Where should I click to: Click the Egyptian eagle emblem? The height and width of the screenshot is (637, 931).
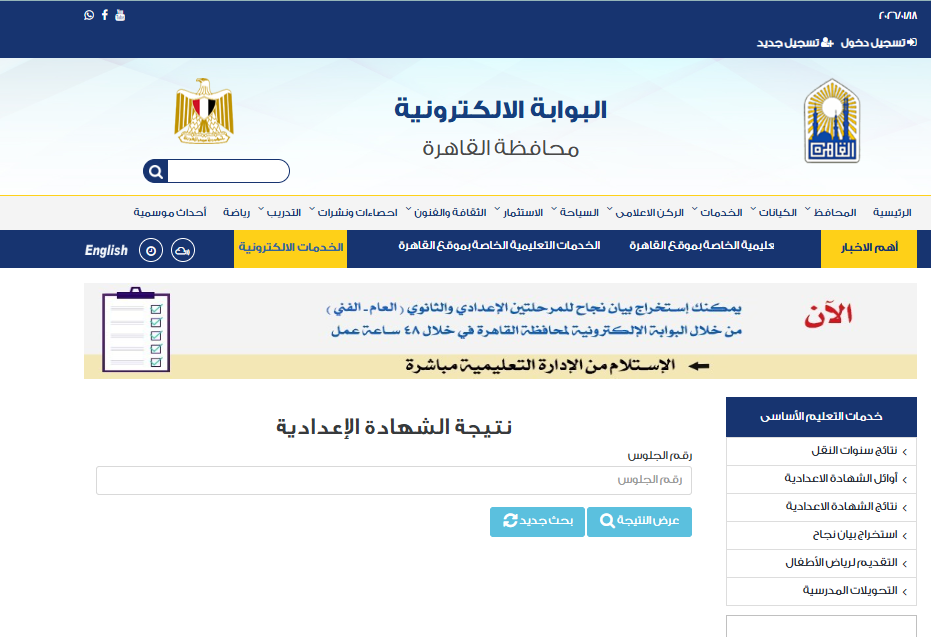tap(203, 113)
